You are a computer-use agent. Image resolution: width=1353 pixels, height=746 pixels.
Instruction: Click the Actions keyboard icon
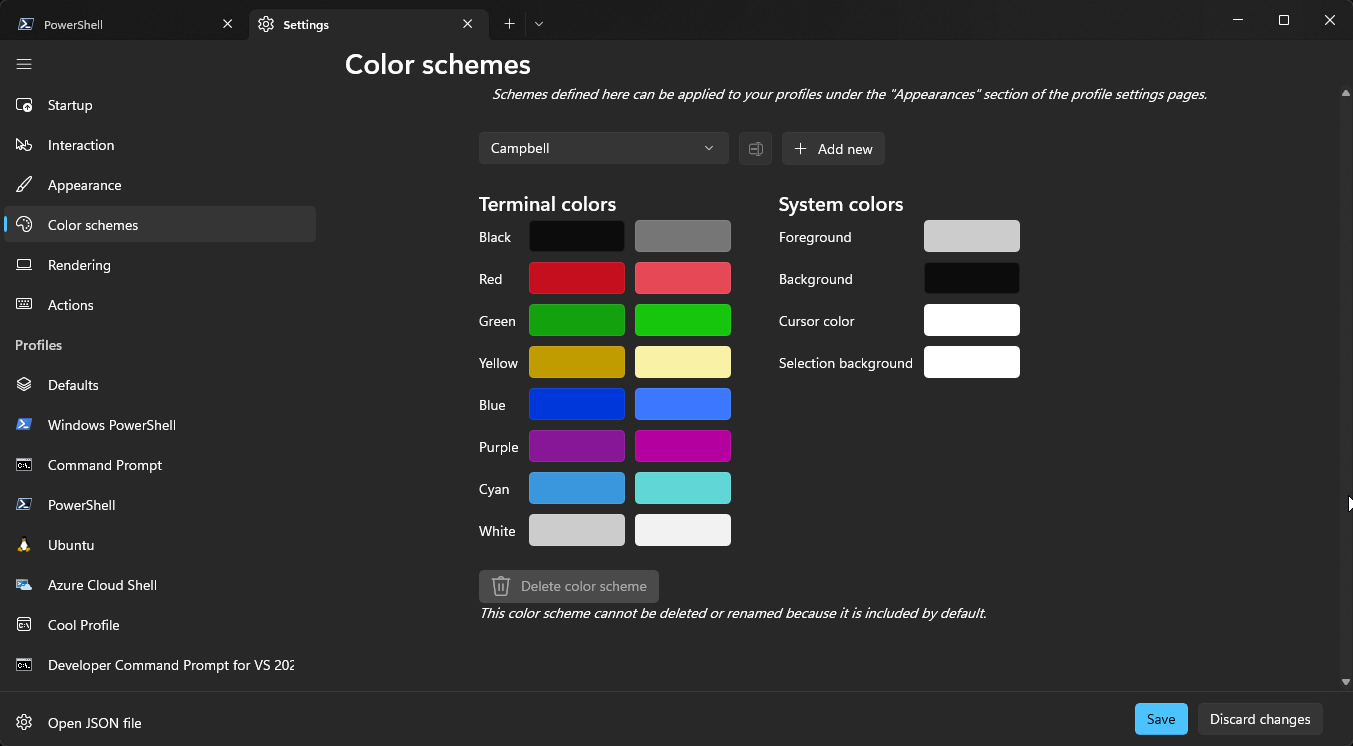[25, 305]
